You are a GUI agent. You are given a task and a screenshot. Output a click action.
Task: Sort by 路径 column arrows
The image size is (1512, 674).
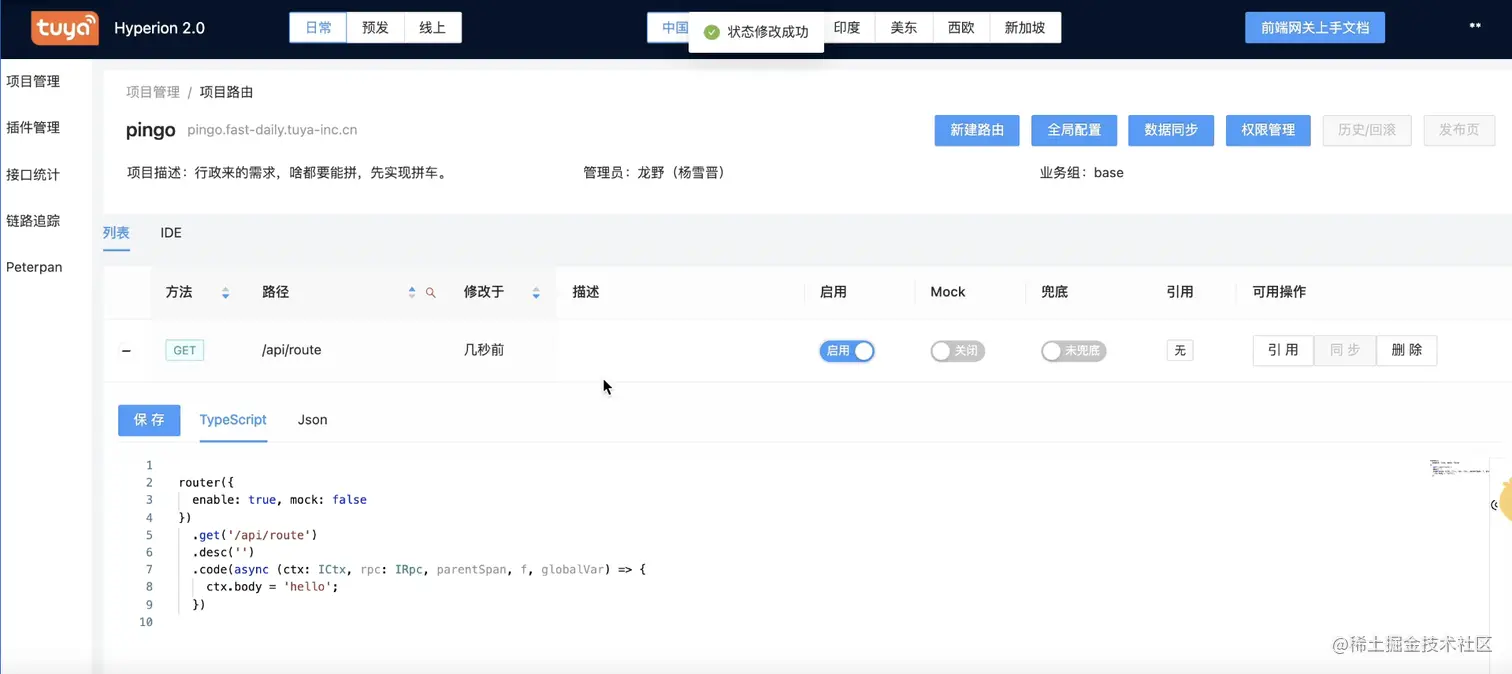(412, 293)
